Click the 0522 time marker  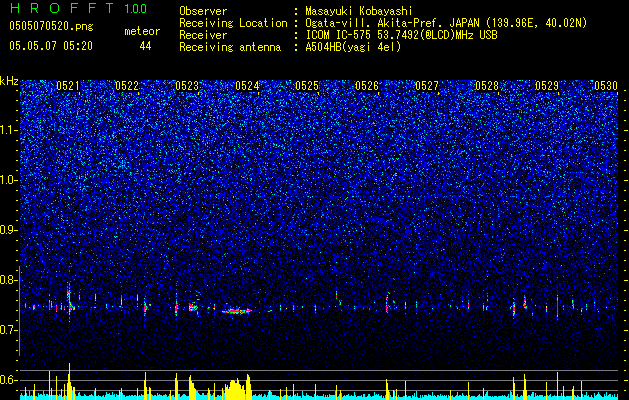tap(127, 86)
